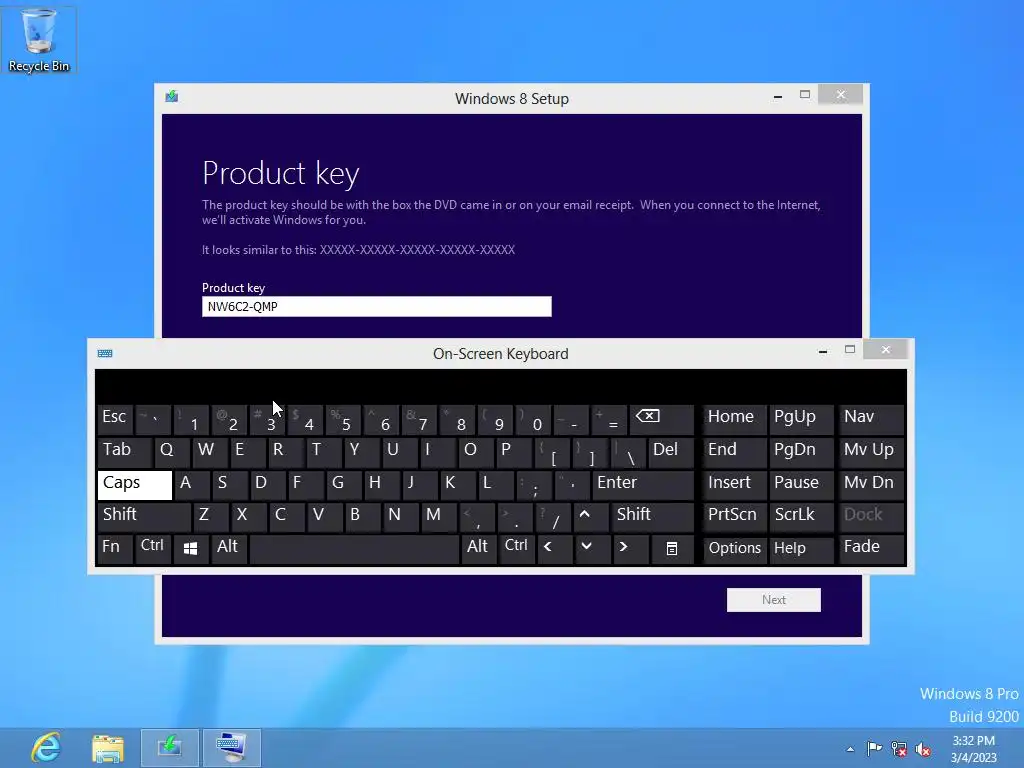Tap the semicolon key

(533, 485)
